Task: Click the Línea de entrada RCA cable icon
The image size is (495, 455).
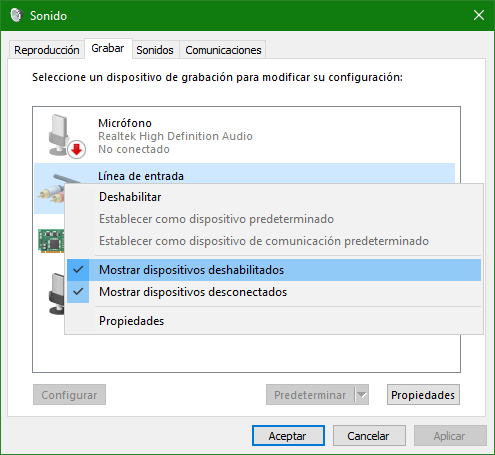Action: click(51, 189)
